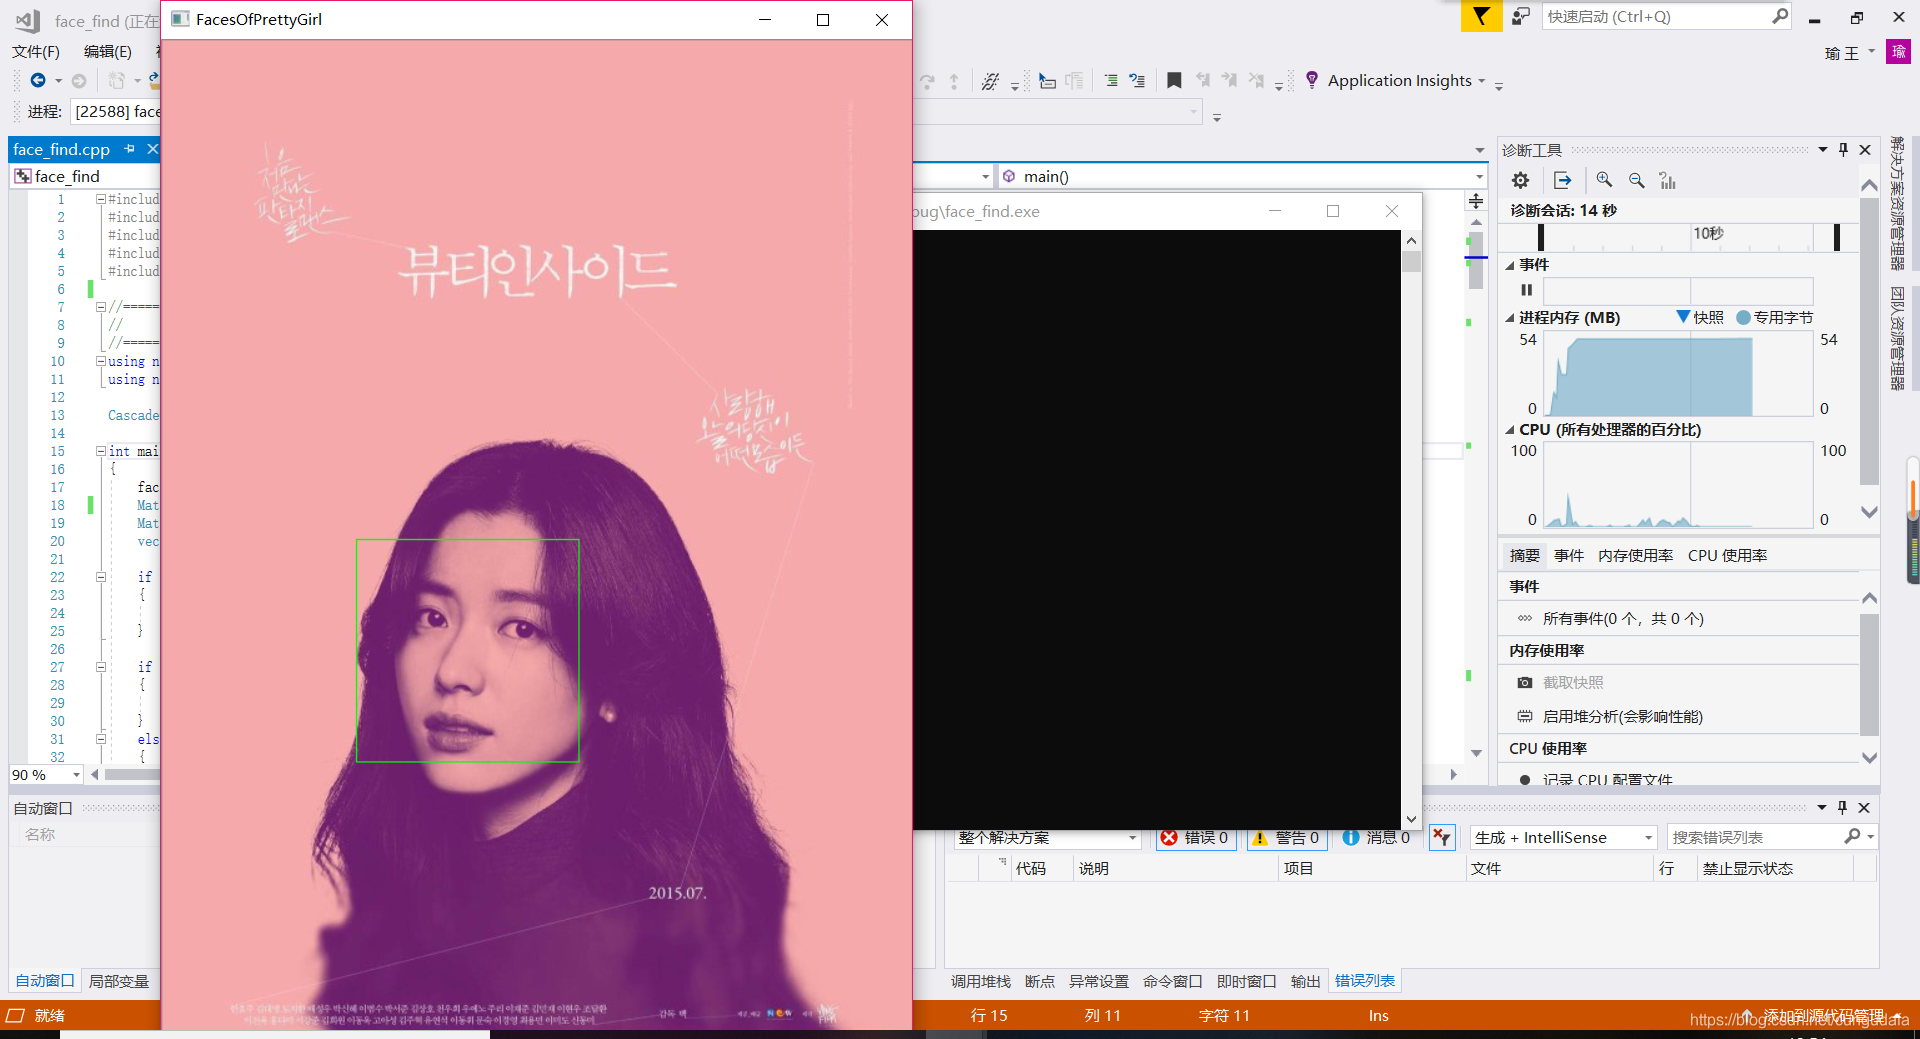The image size is (1920, 1039).
Task: Toggle the Warnings 0 filter
Action: (1287, 837)
